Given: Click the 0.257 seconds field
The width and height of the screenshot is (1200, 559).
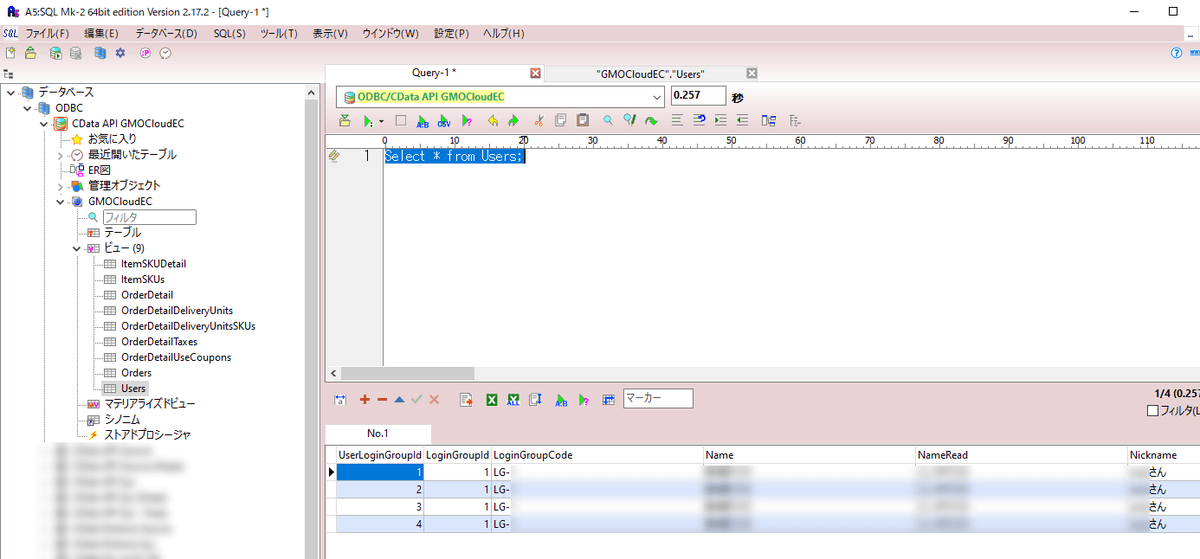Looking at the screenshot, I should 699,96.
